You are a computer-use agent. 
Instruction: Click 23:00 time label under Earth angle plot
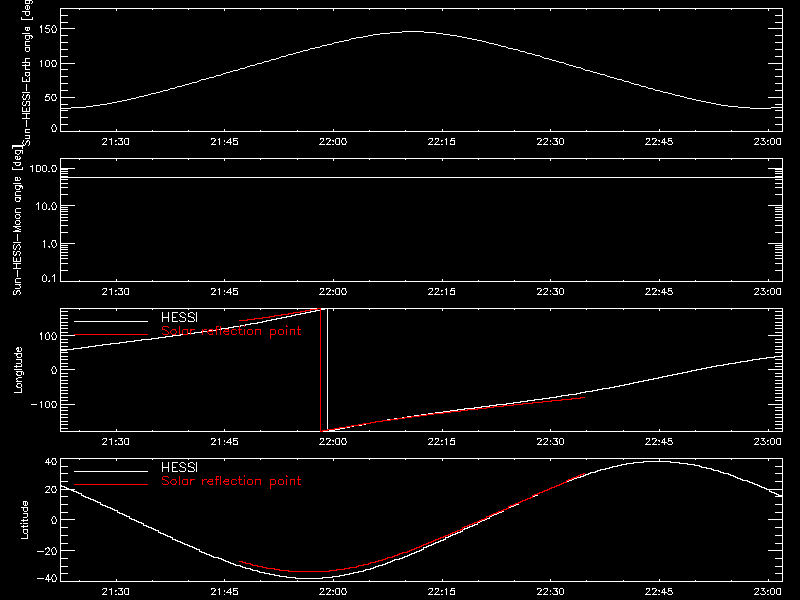(768, 142)
